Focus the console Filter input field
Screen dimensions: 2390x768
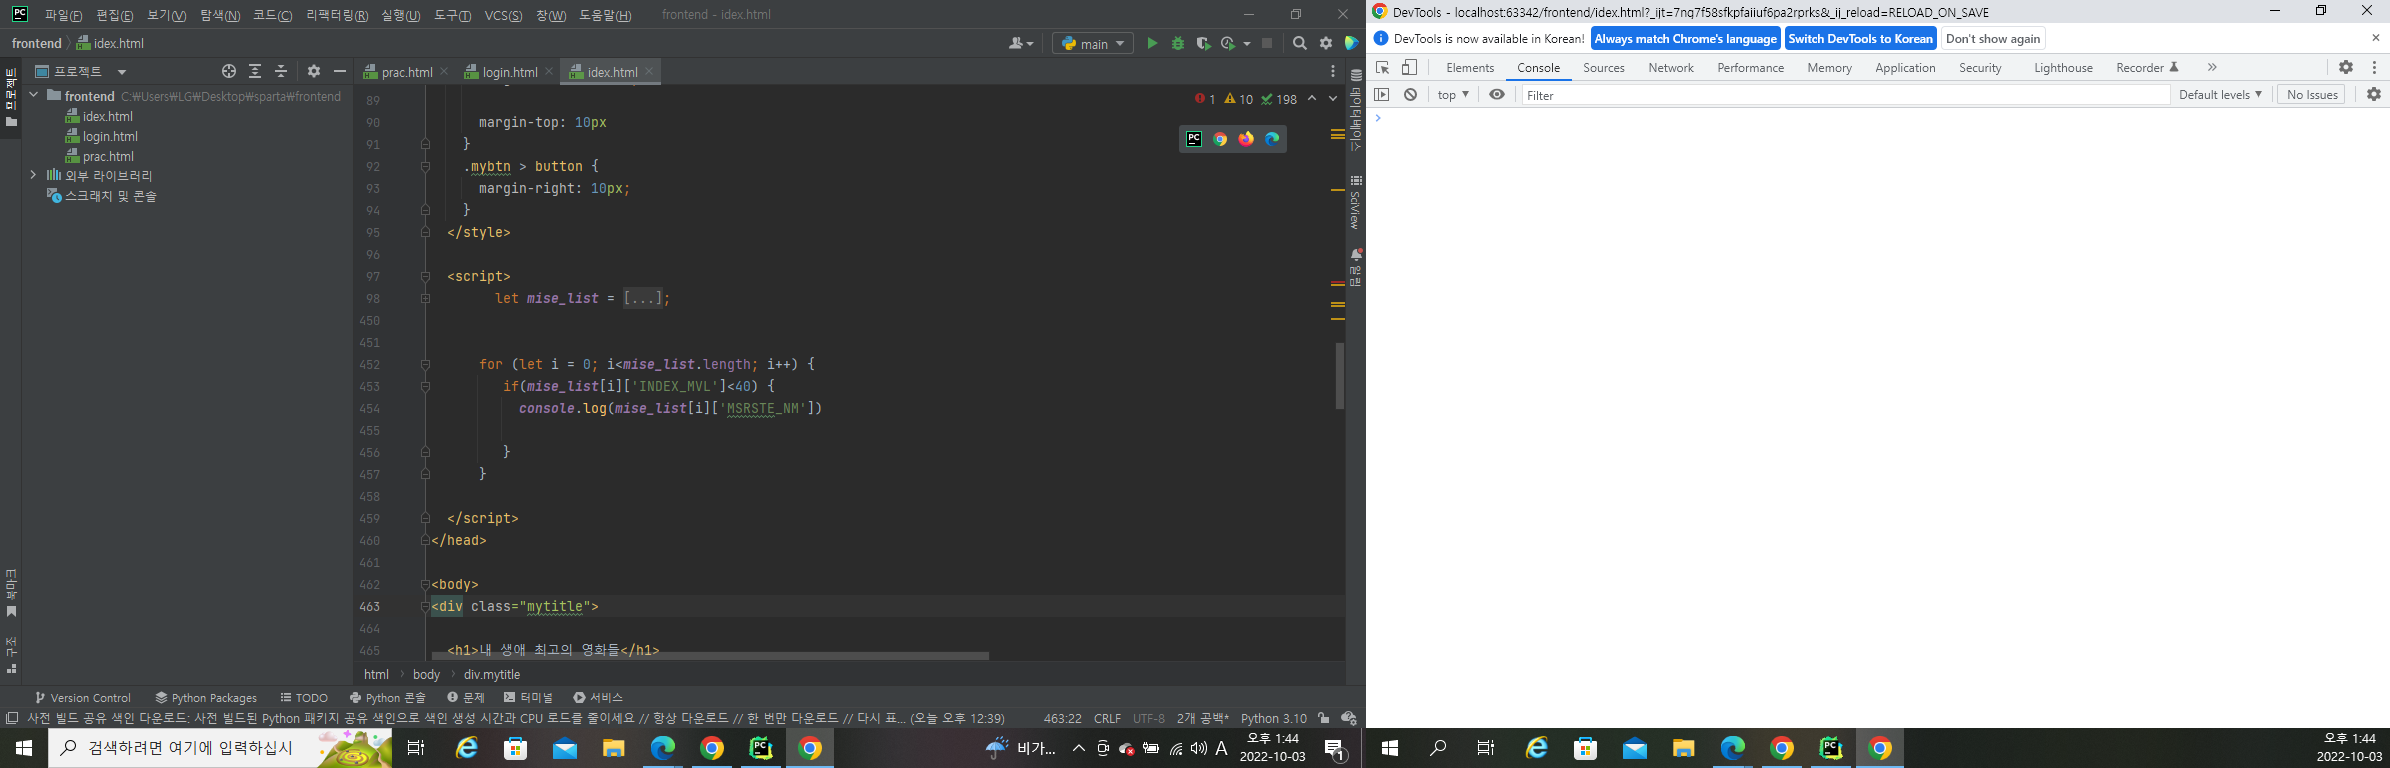[x=1846, y=95]
